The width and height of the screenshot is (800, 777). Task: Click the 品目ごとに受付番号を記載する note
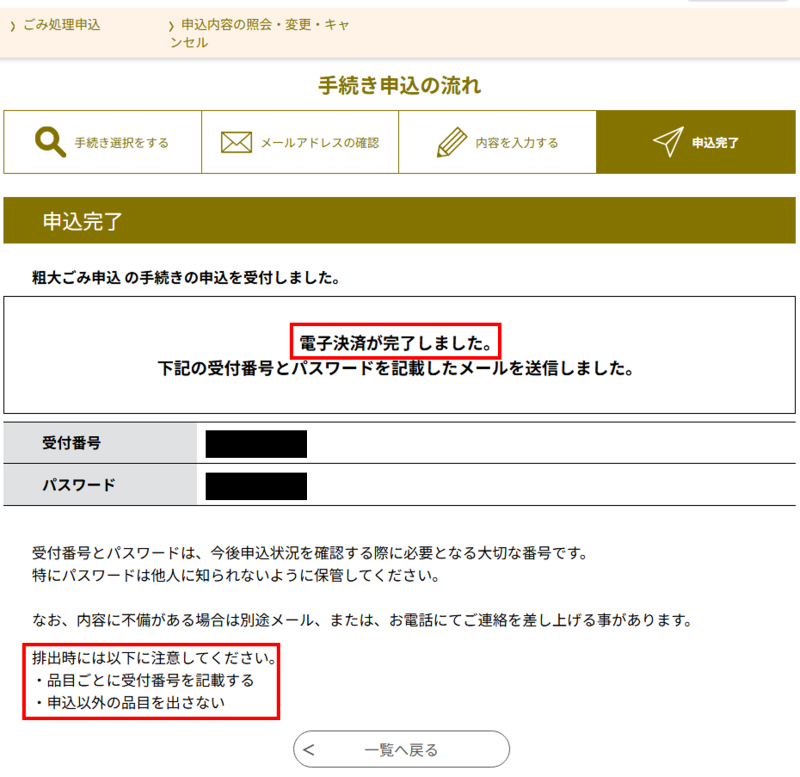click(145, 681)
